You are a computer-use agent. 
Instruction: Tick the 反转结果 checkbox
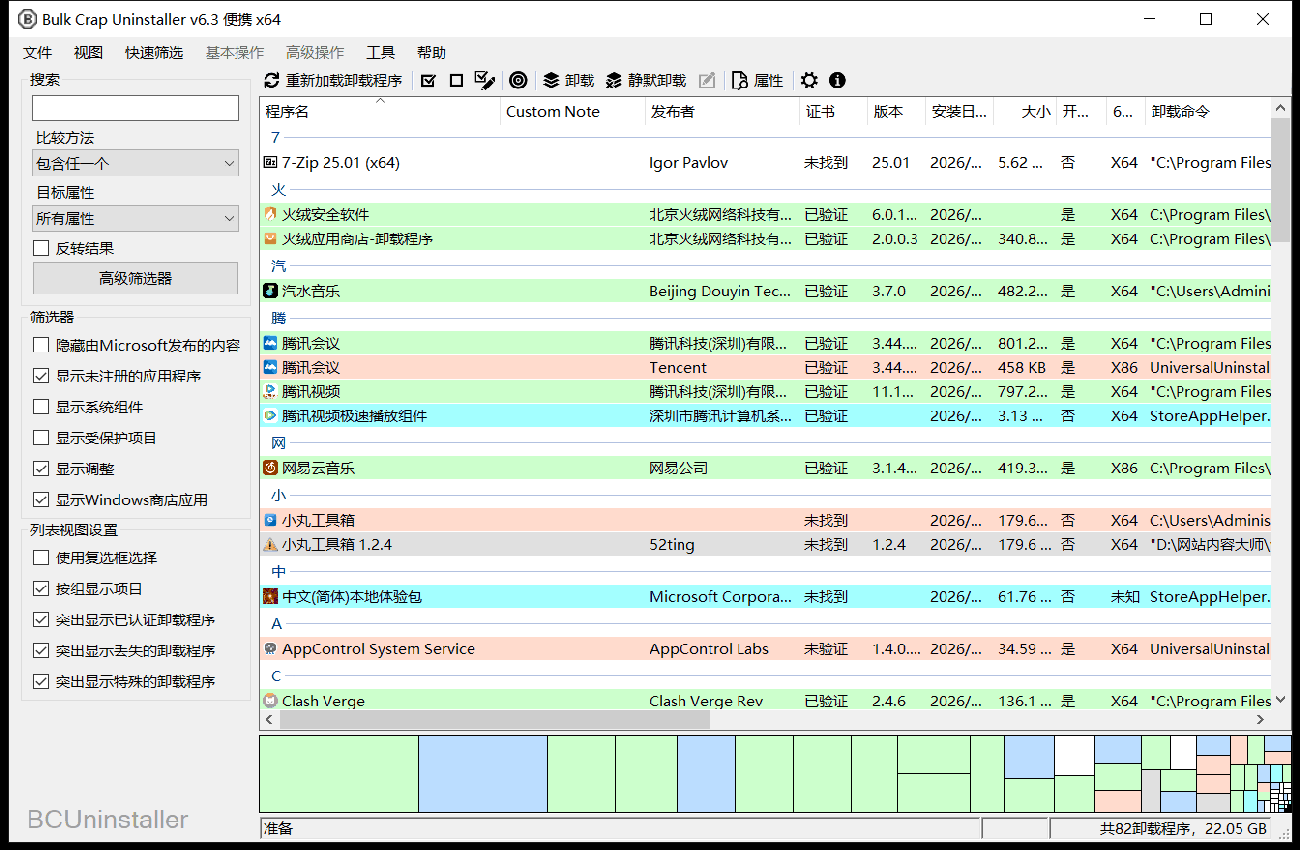[41, 248]
